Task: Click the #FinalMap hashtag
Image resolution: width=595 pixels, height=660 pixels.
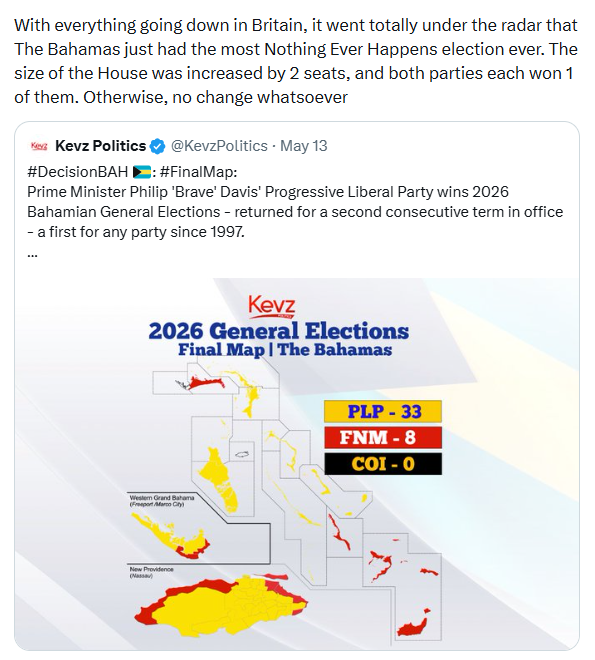Action: click(197, 172)
